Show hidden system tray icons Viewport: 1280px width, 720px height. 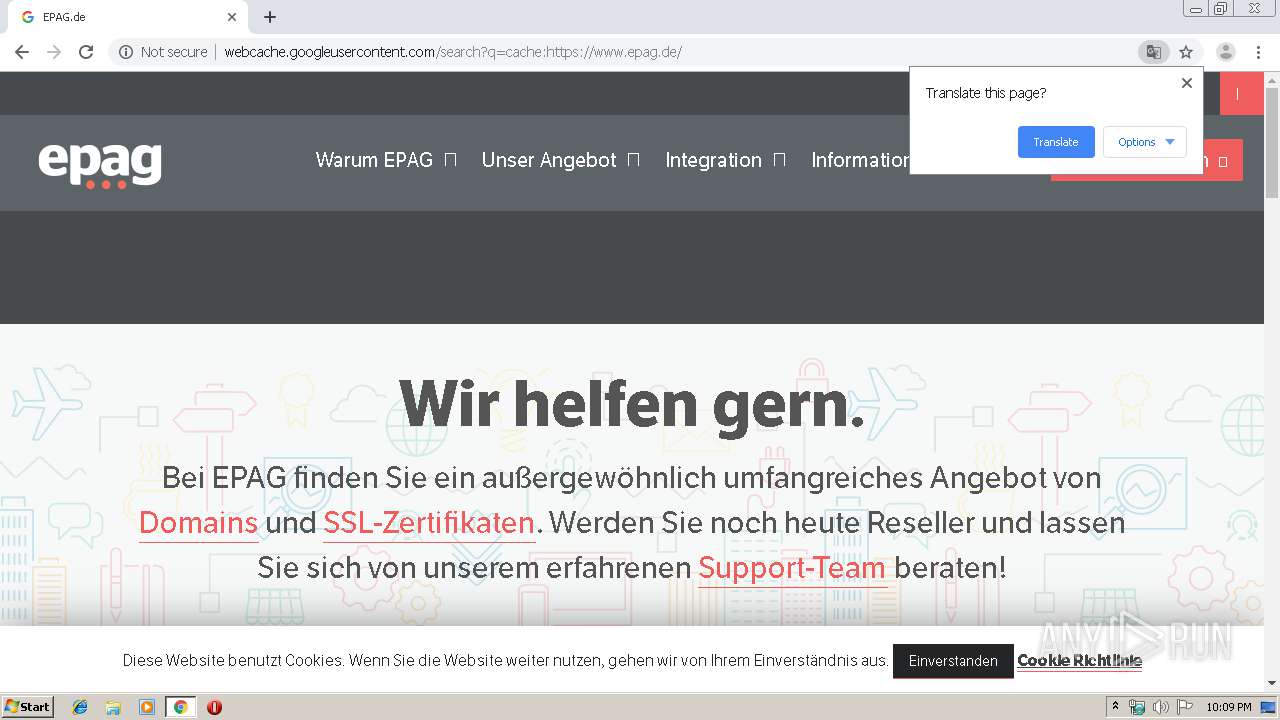(1115, 707)
